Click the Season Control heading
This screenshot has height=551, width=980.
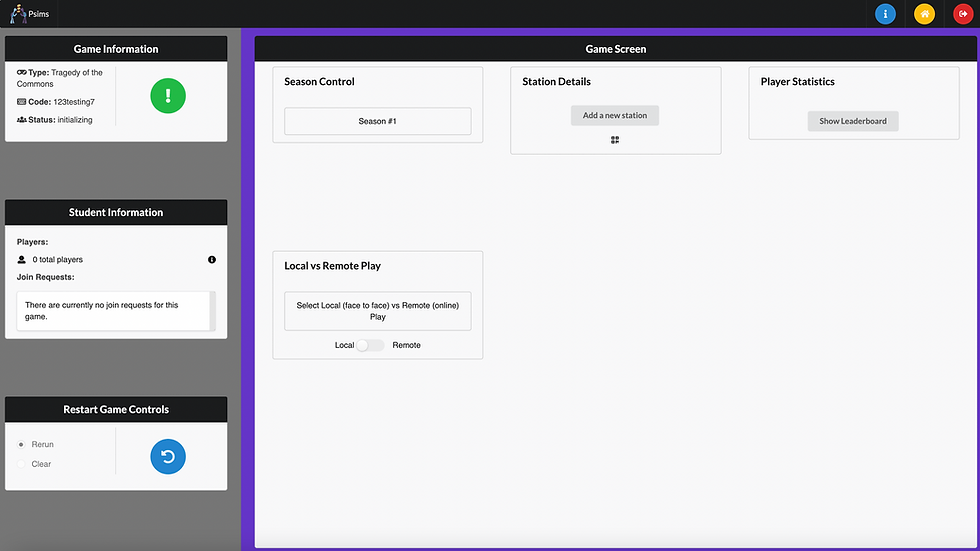[319, 82]
